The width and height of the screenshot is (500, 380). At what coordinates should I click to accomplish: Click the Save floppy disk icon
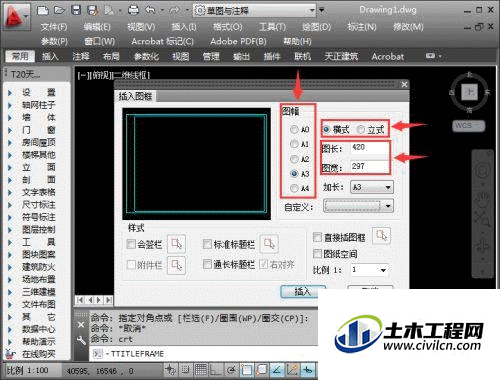(x=76, y=10)
